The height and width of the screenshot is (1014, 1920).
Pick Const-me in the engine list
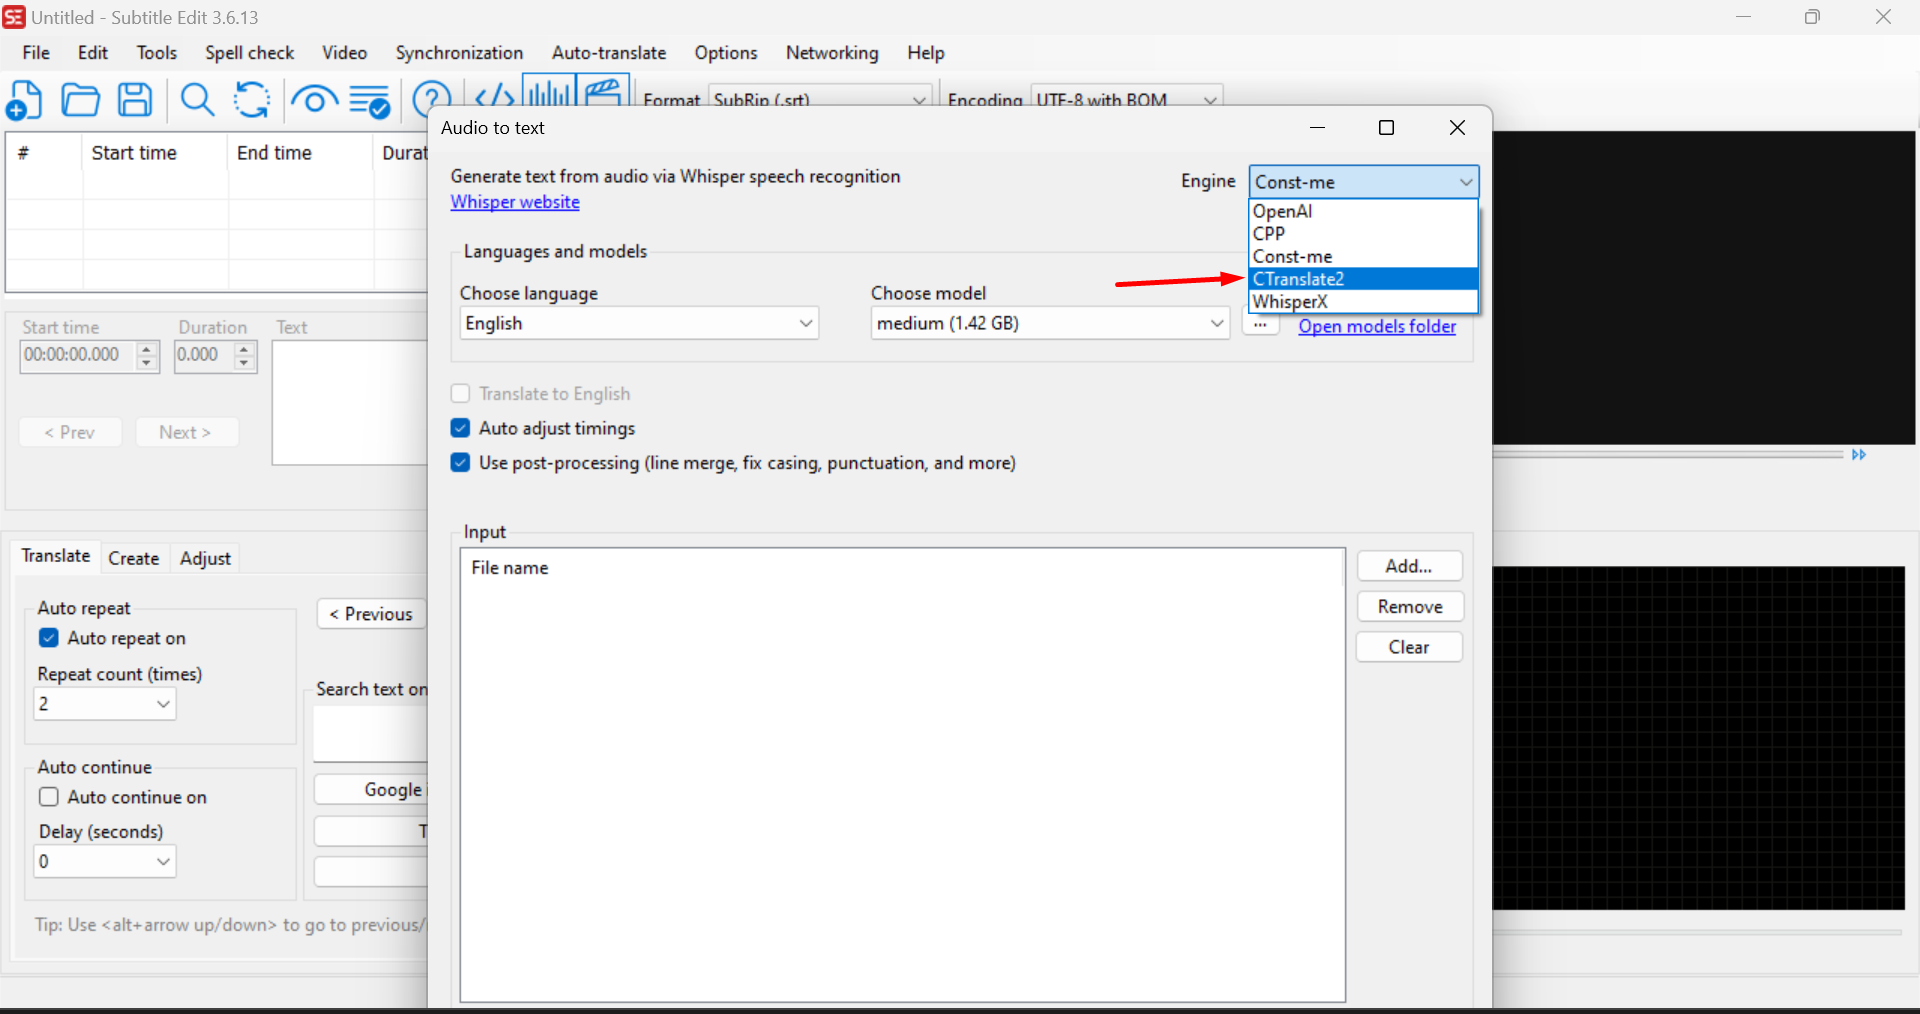tap(1364, 257)
